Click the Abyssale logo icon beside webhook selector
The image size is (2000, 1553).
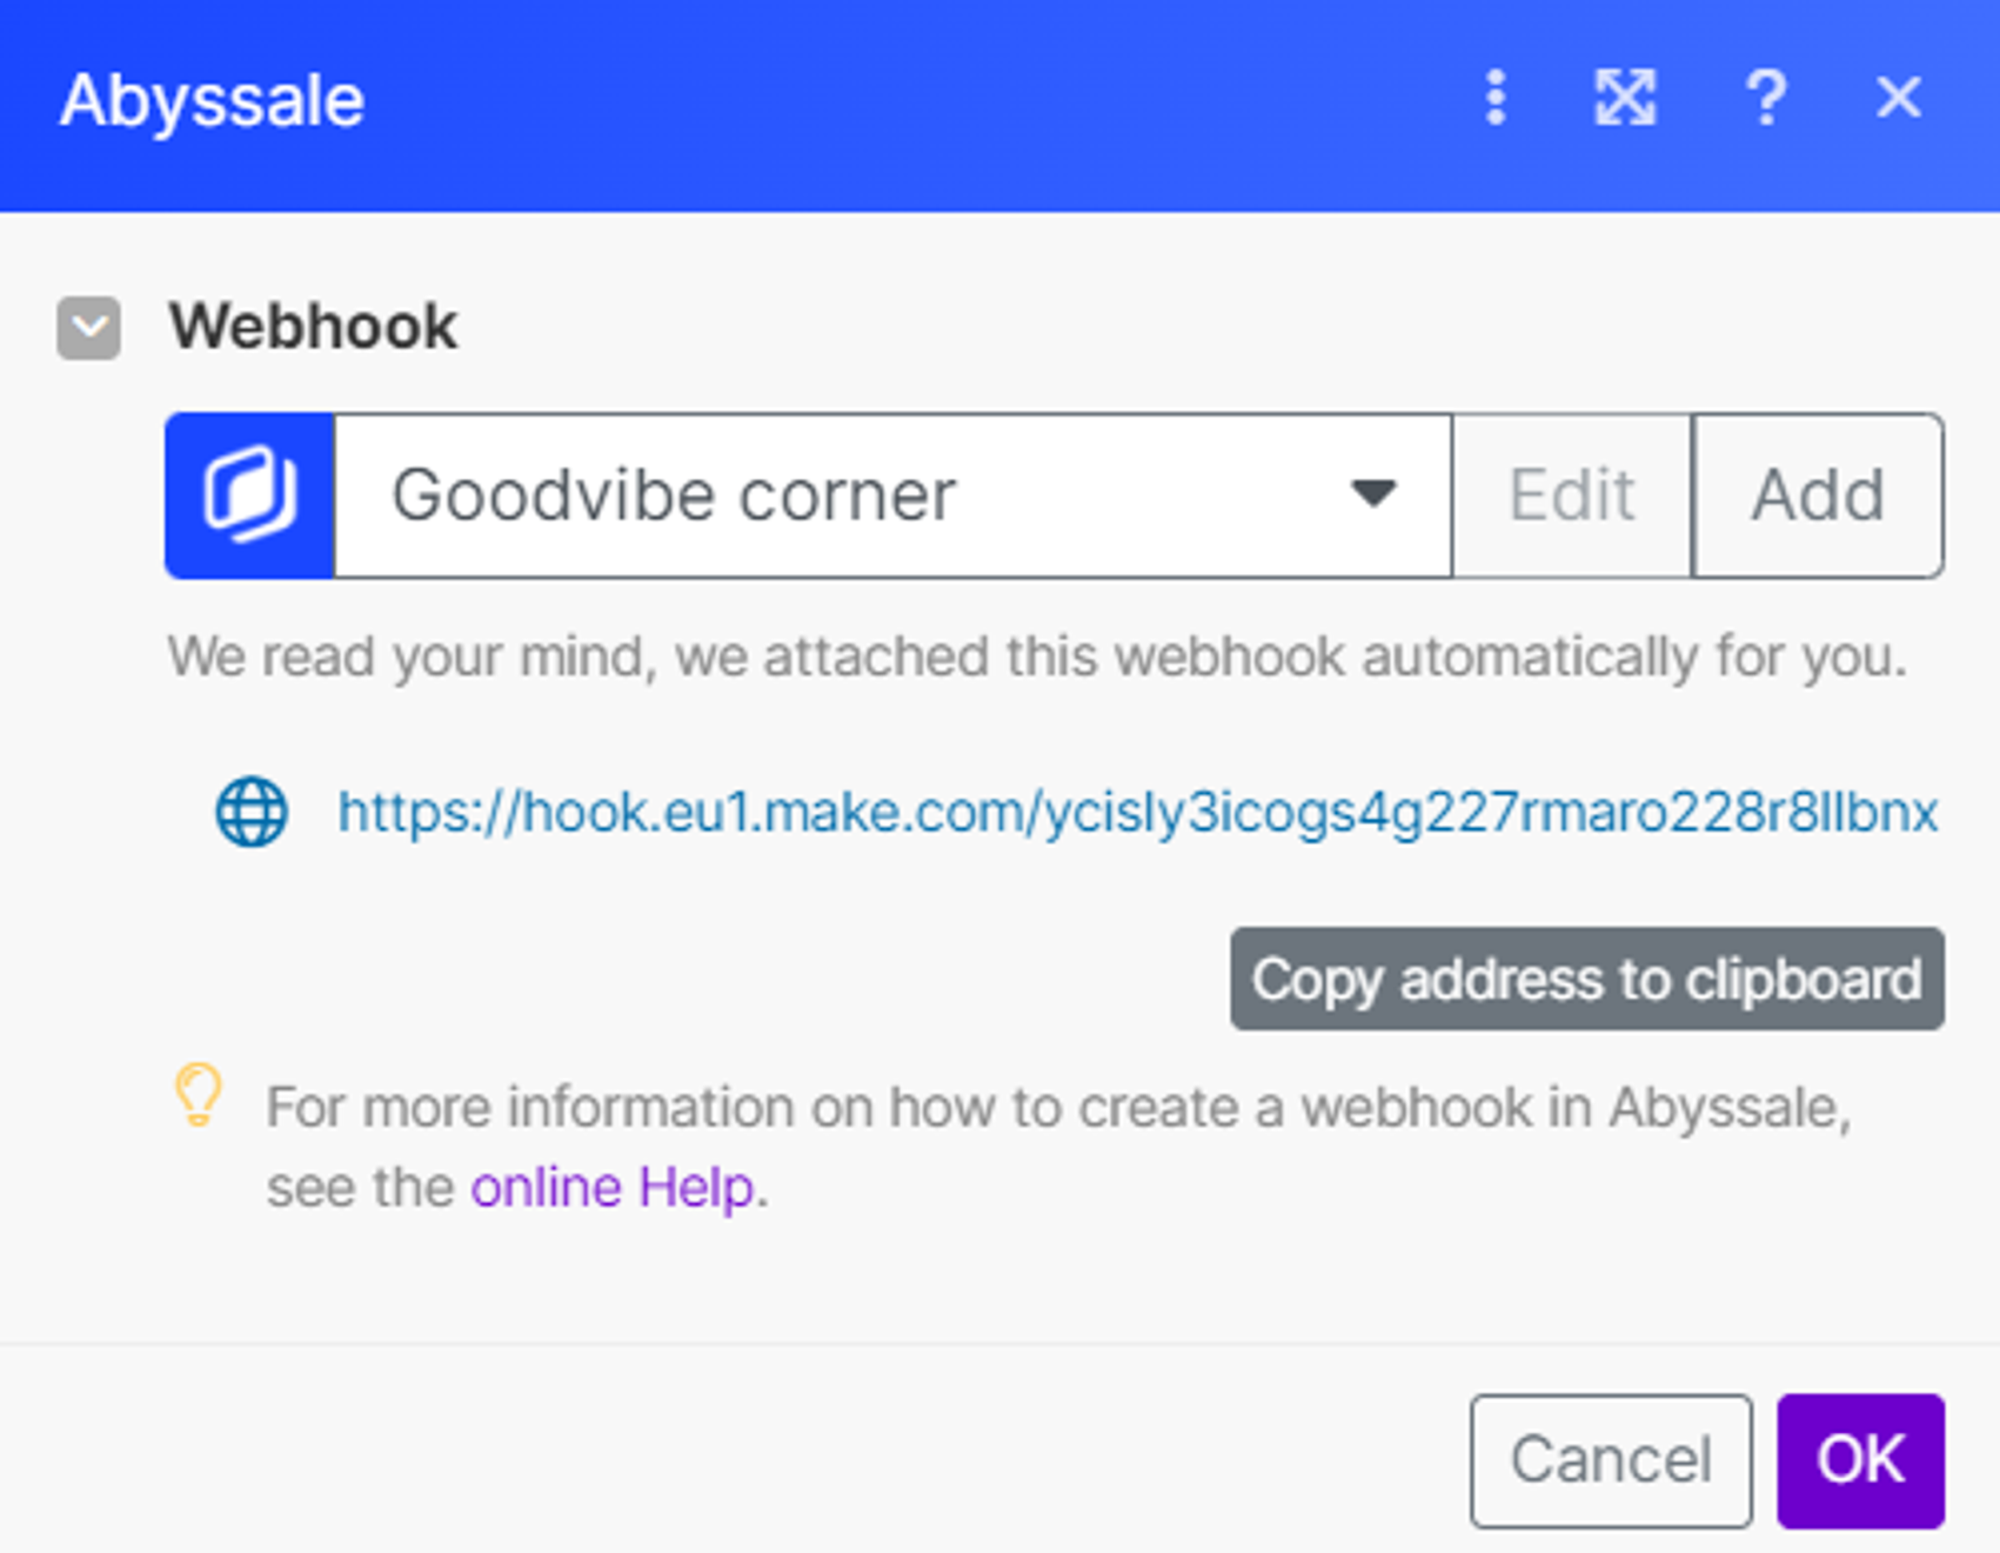[250, 495]
